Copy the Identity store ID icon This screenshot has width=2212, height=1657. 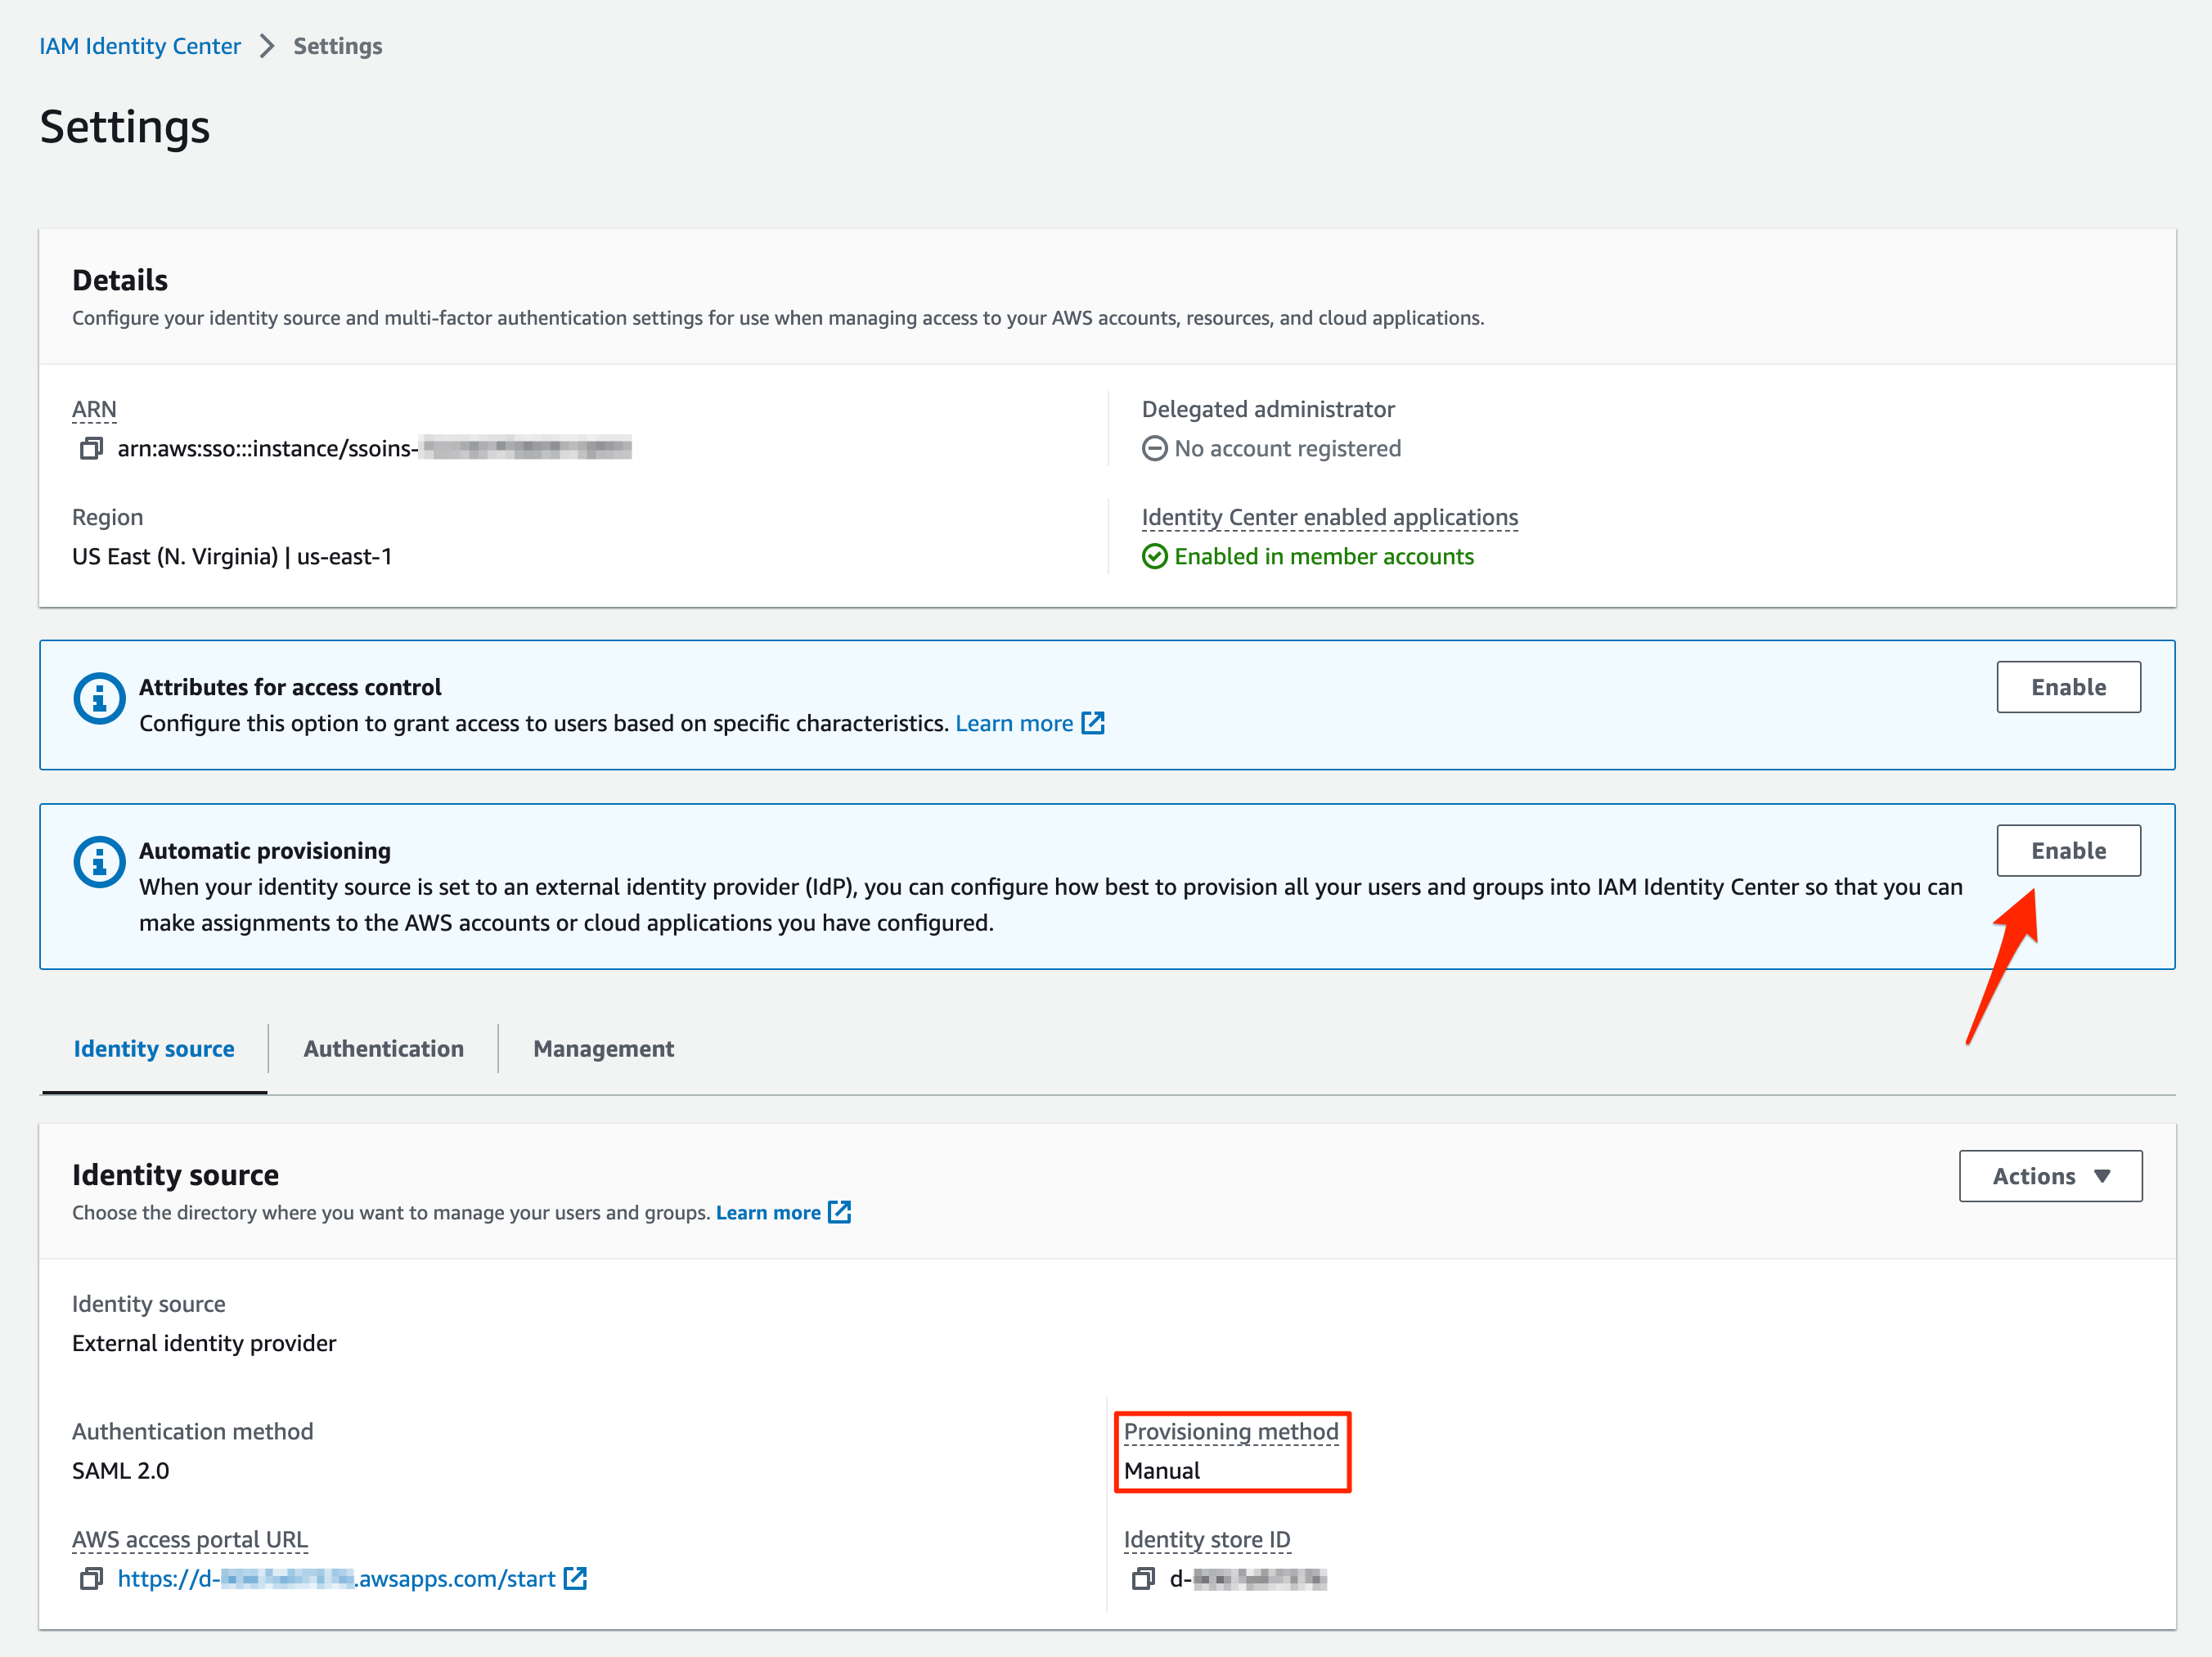[1143, 1578]
